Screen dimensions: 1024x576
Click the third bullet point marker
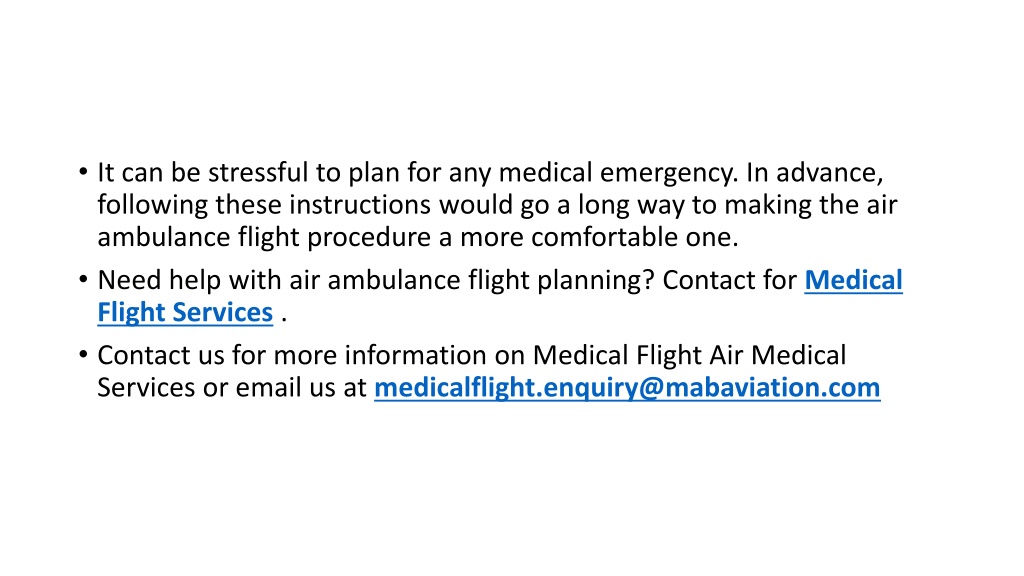tap(83, 355)
